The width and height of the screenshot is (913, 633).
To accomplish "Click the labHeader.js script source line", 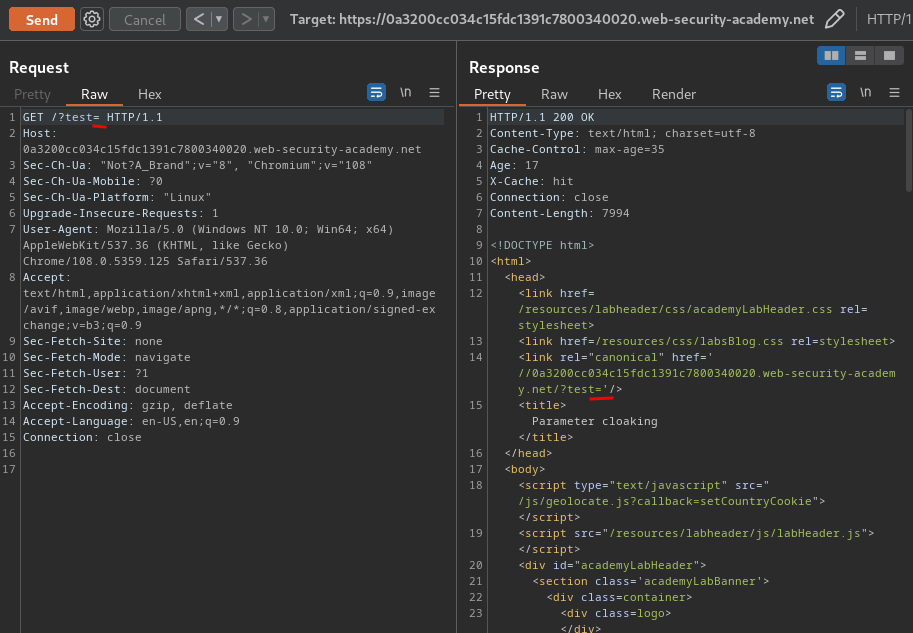I will (696, 533).
